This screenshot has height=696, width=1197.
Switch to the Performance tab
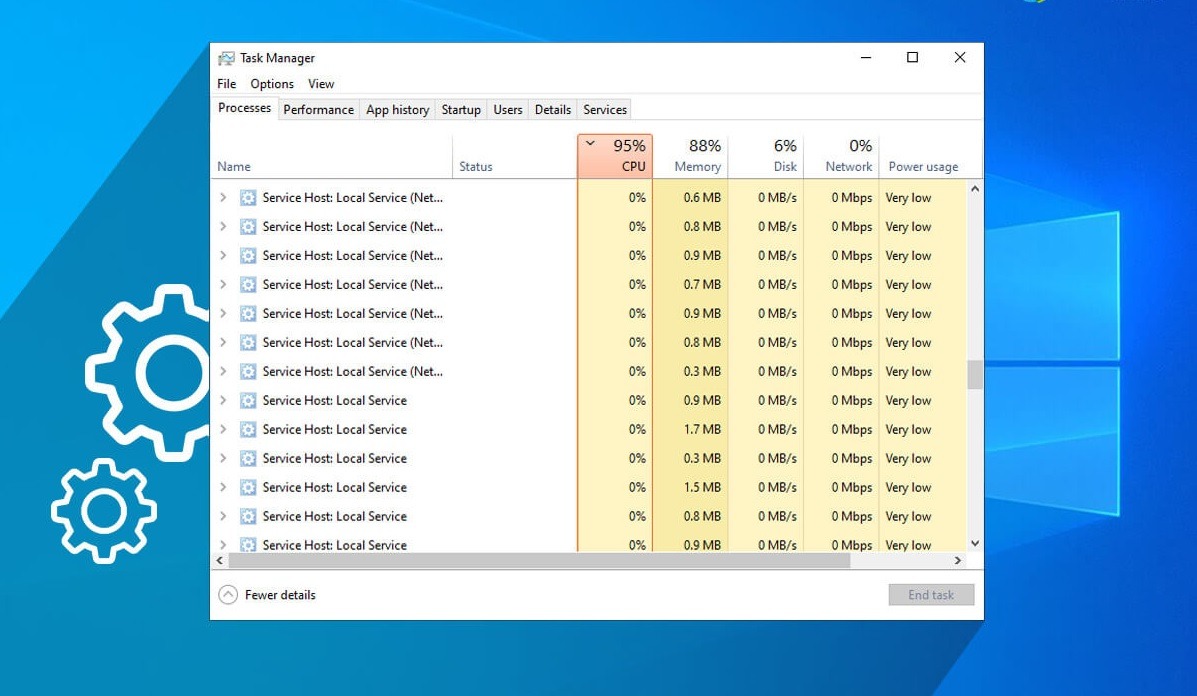[318, 109]
